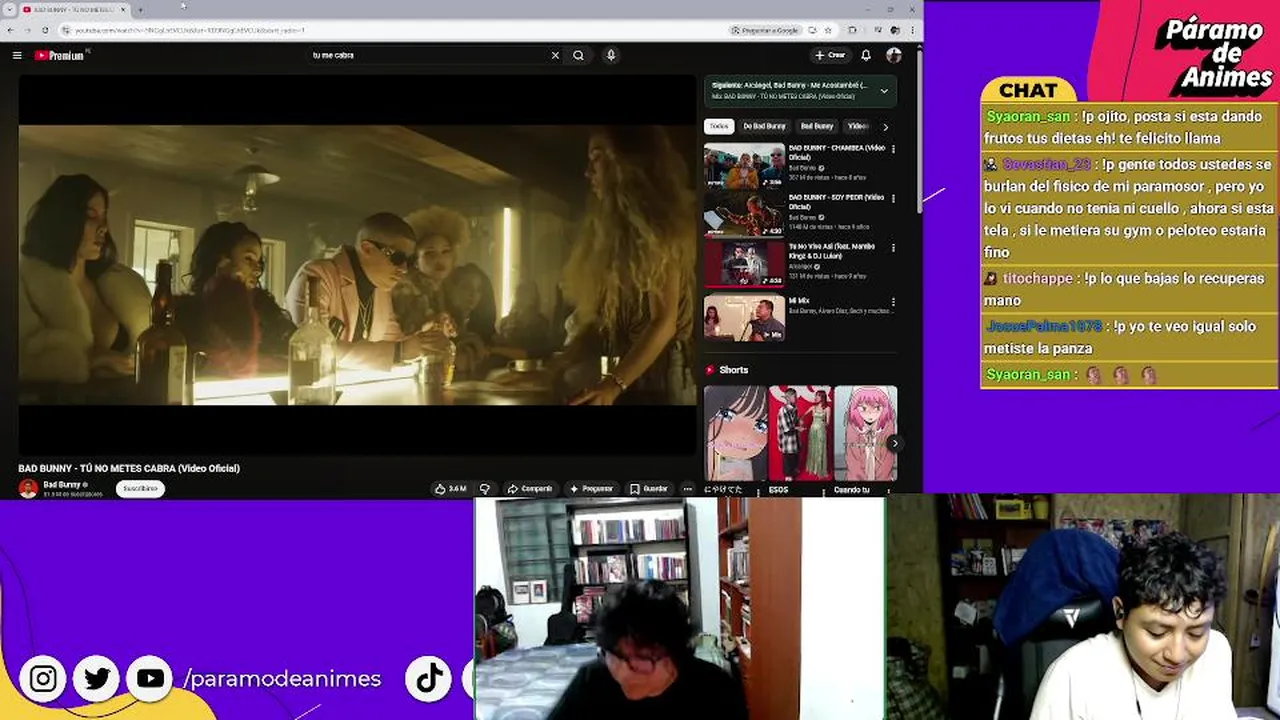Click the page vertical scrollbar

click(919, 130)
